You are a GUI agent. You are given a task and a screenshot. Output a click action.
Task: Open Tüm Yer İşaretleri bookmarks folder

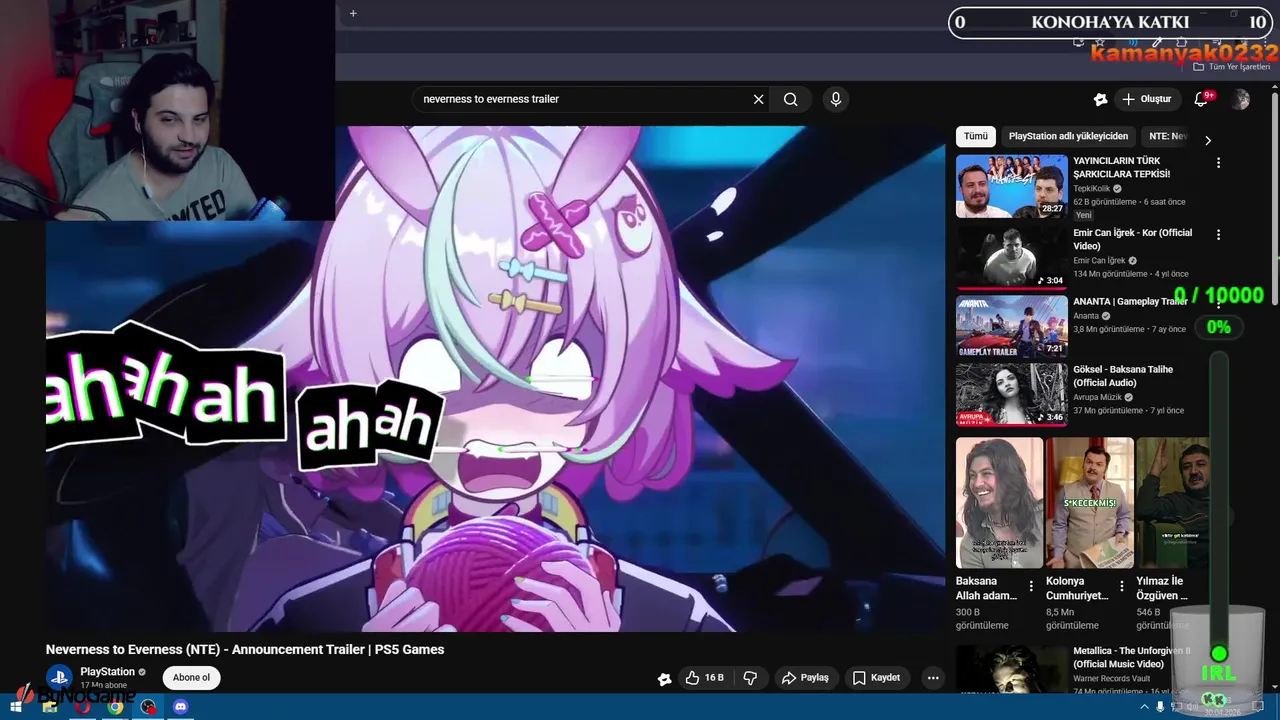click(x=1232, y=67)
